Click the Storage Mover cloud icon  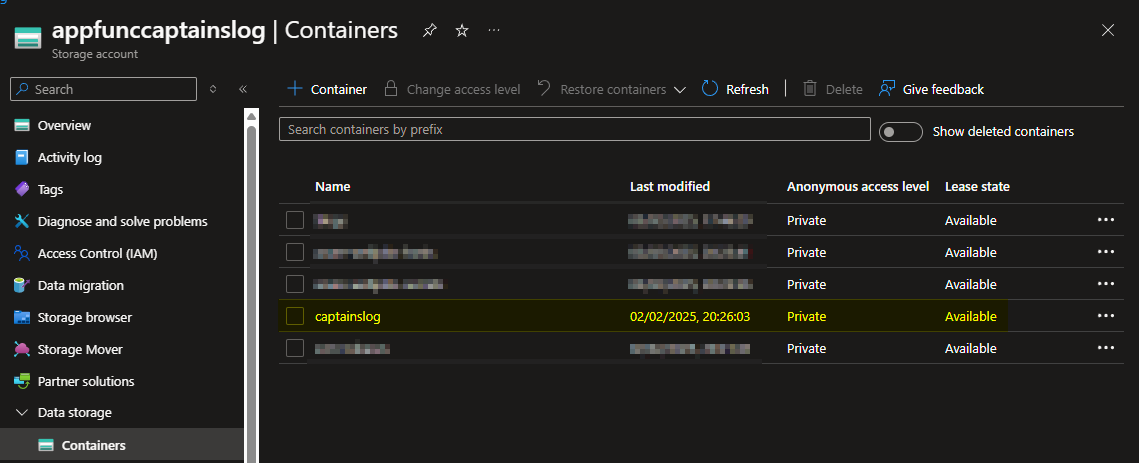(22, 349)
